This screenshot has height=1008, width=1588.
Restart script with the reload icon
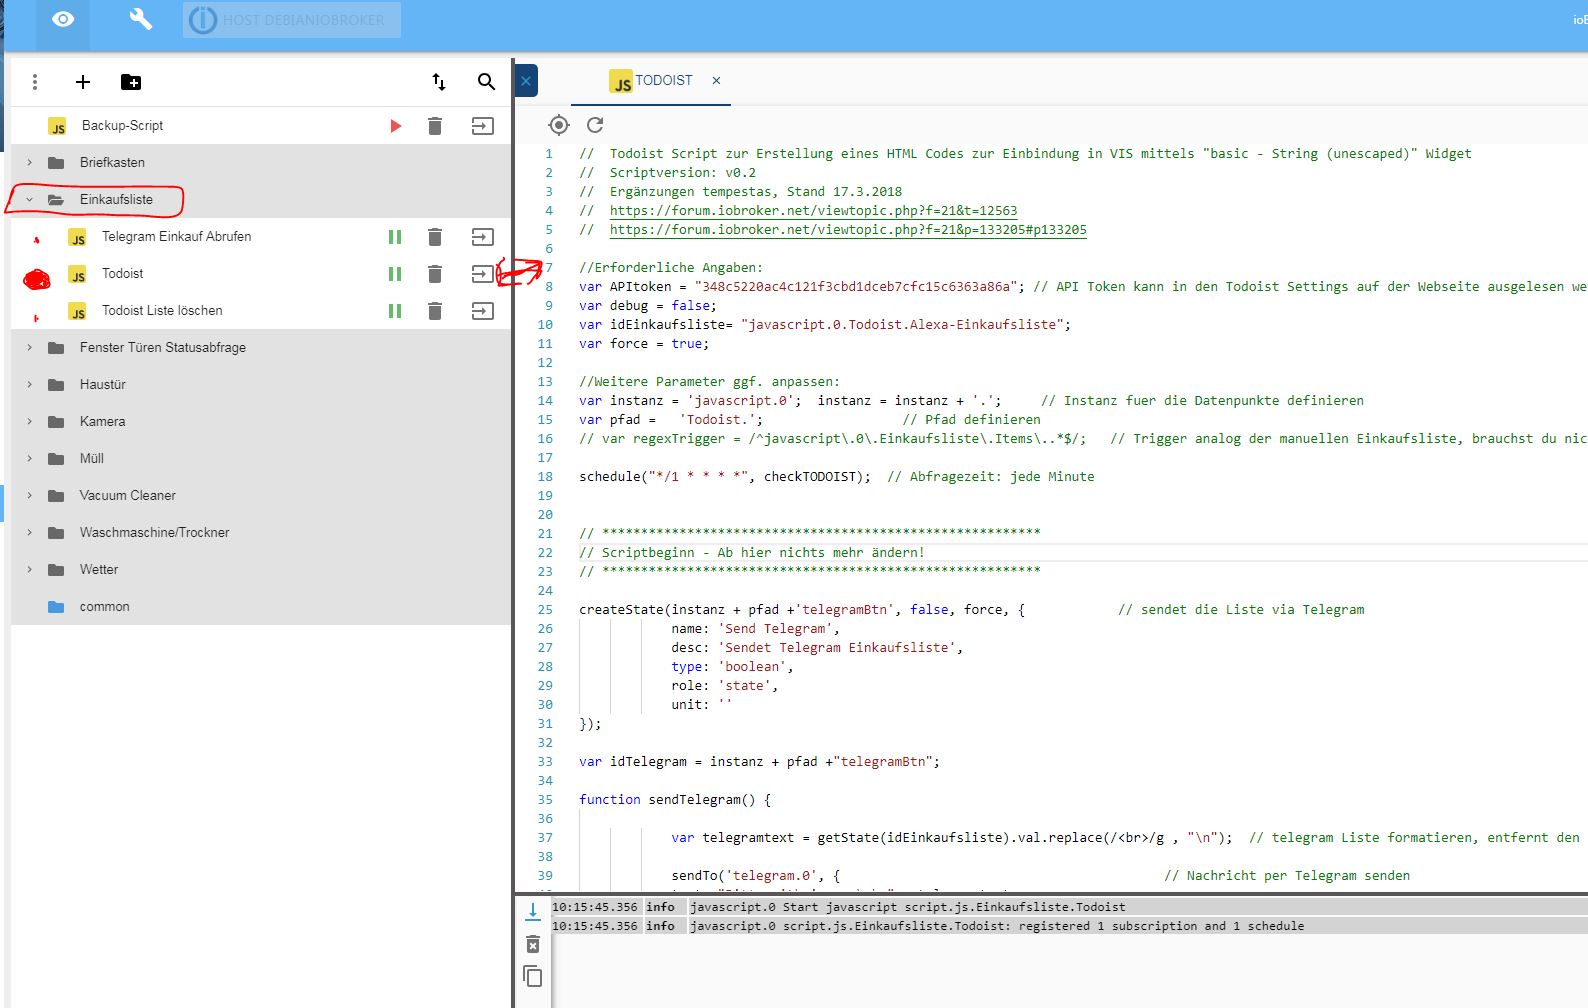(x=595, y=125)
